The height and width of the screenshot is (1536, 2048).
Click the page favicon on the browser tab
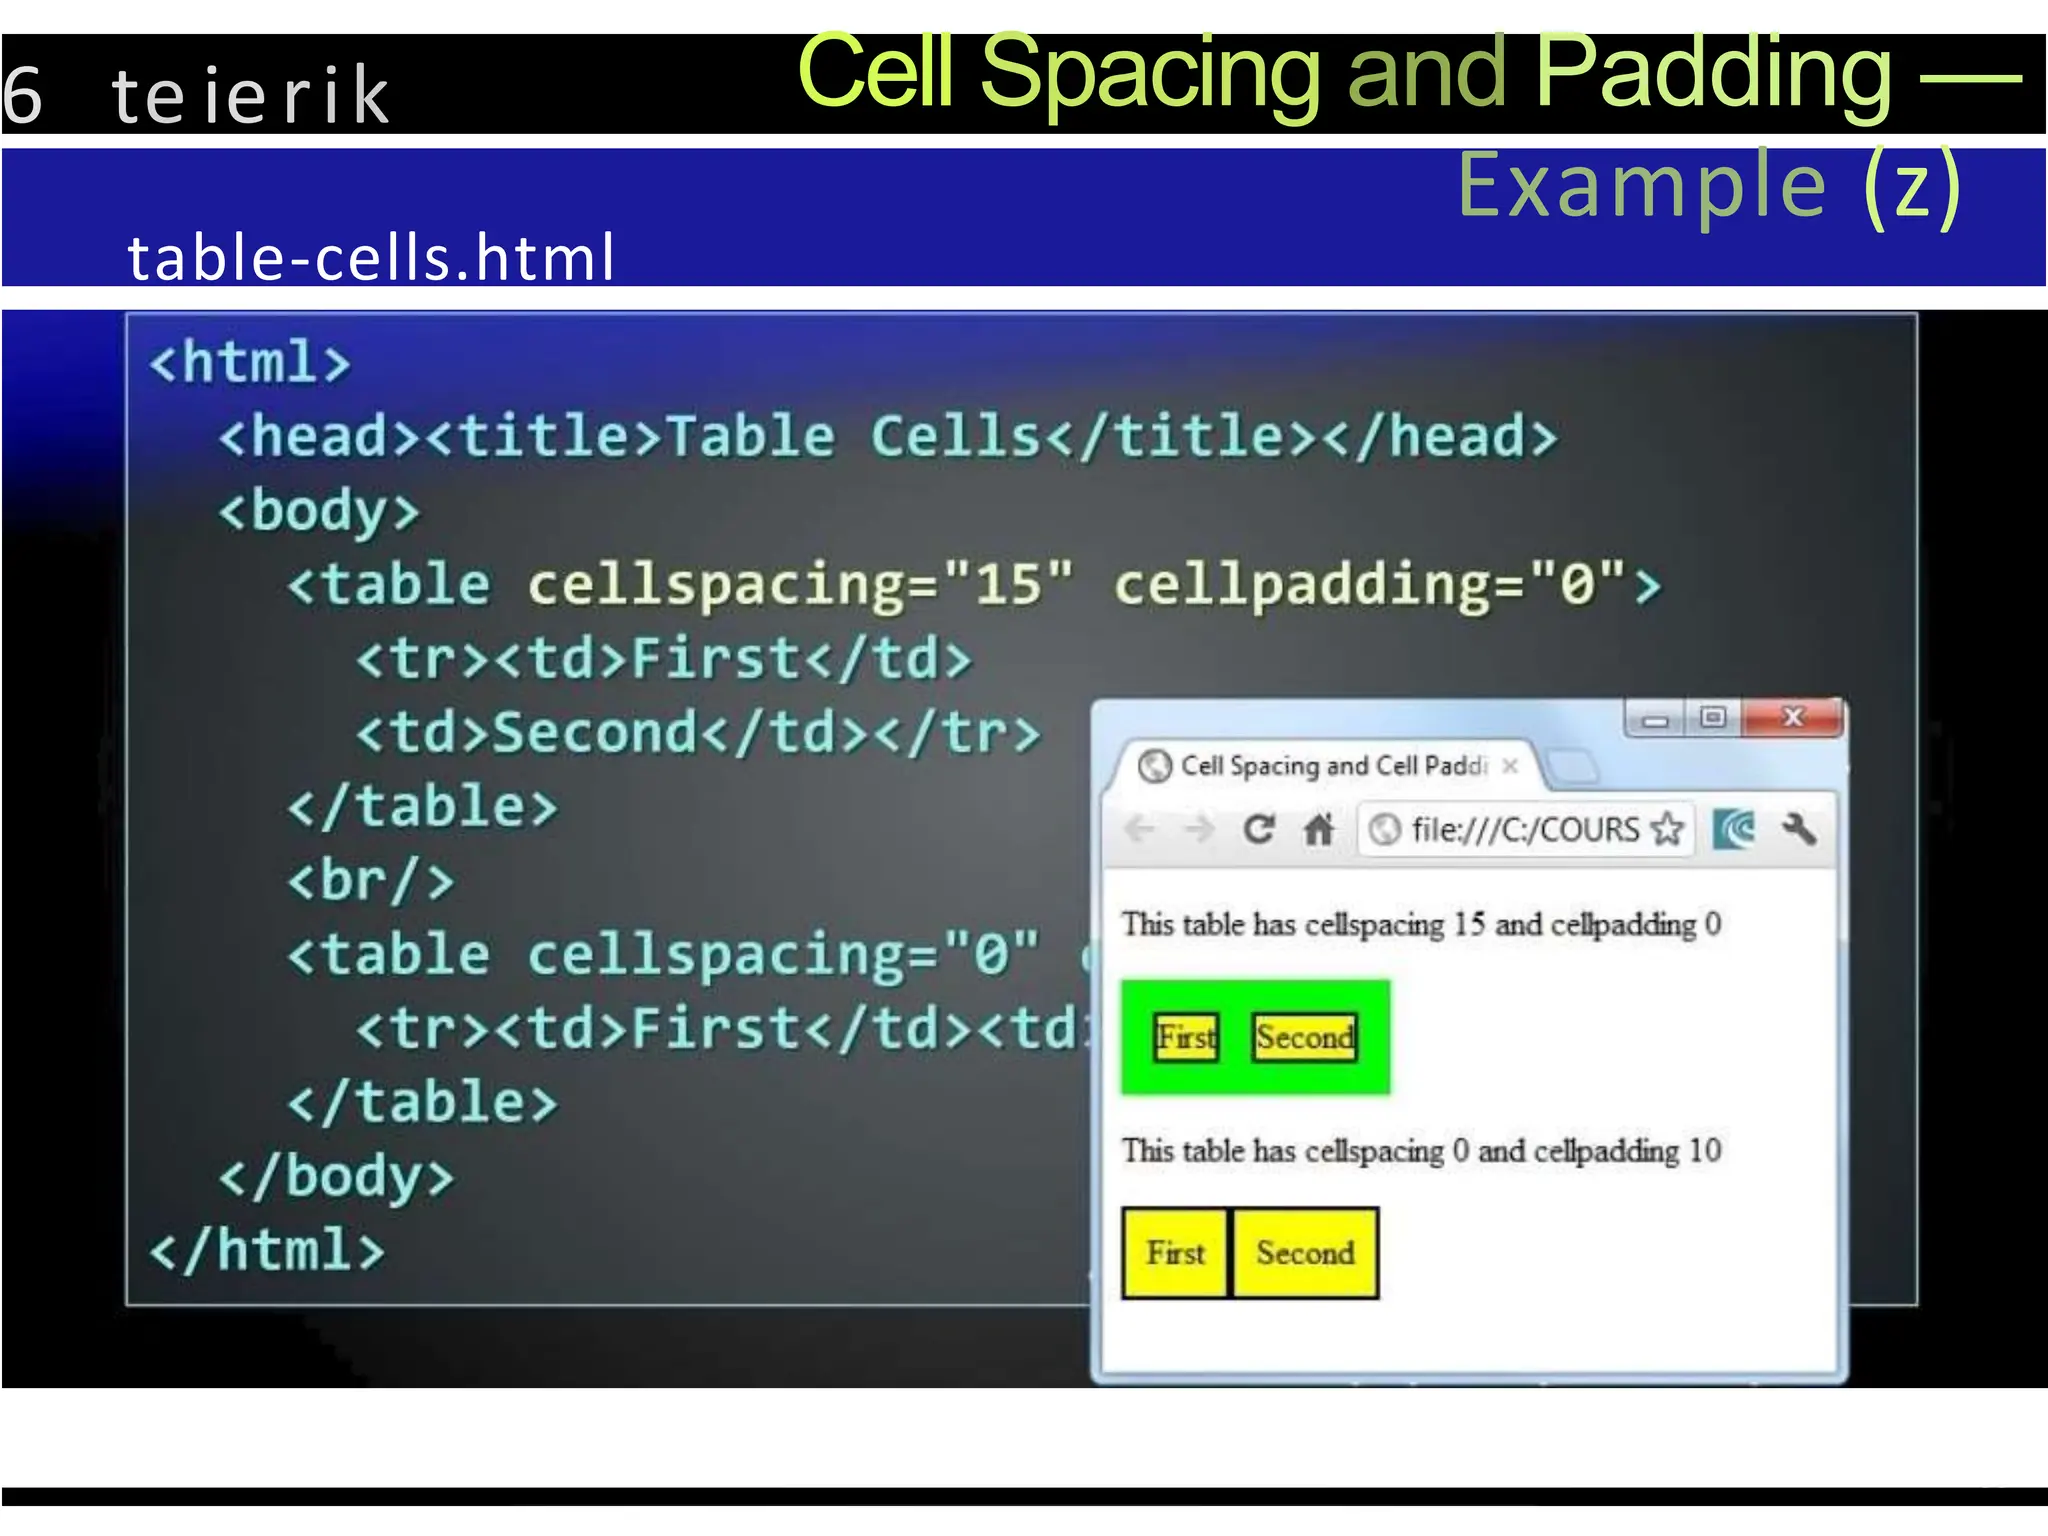[1155, 766]
